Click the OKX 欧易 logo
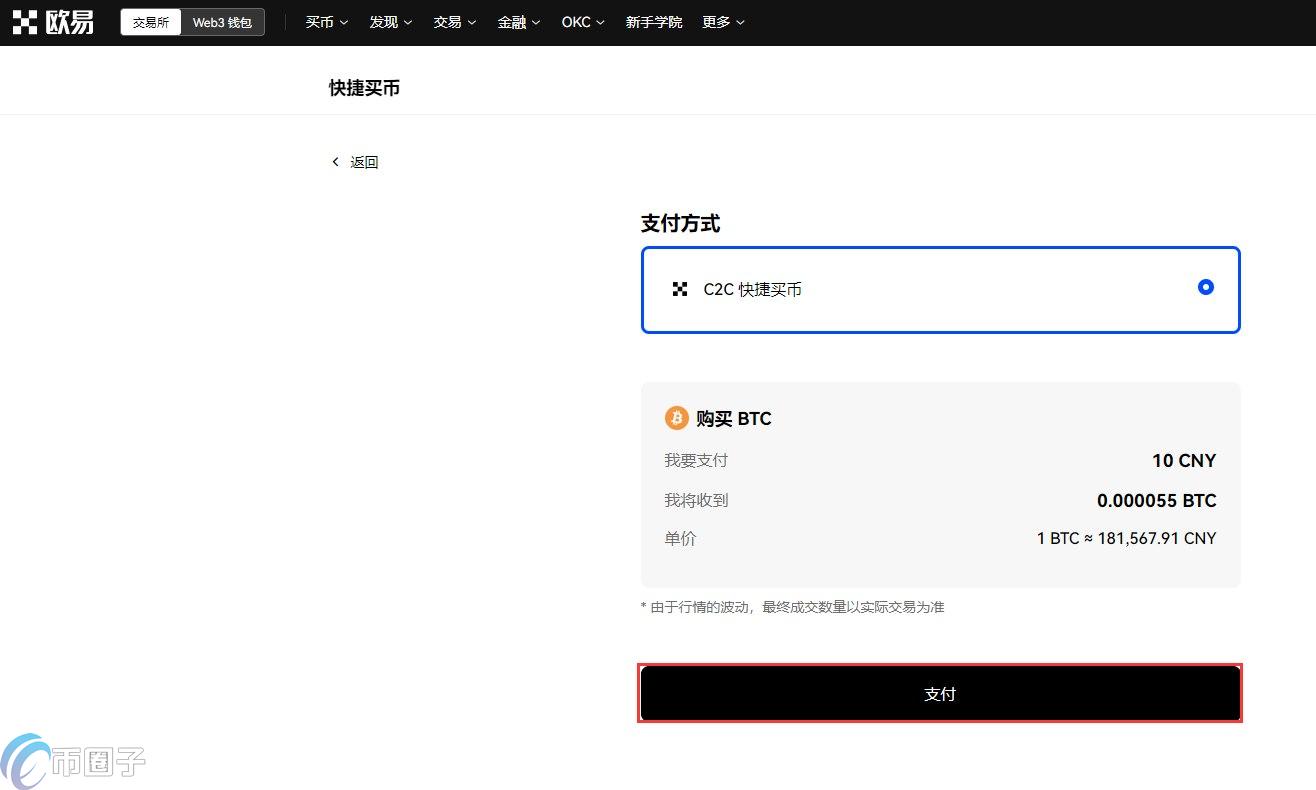 point(53,22)
